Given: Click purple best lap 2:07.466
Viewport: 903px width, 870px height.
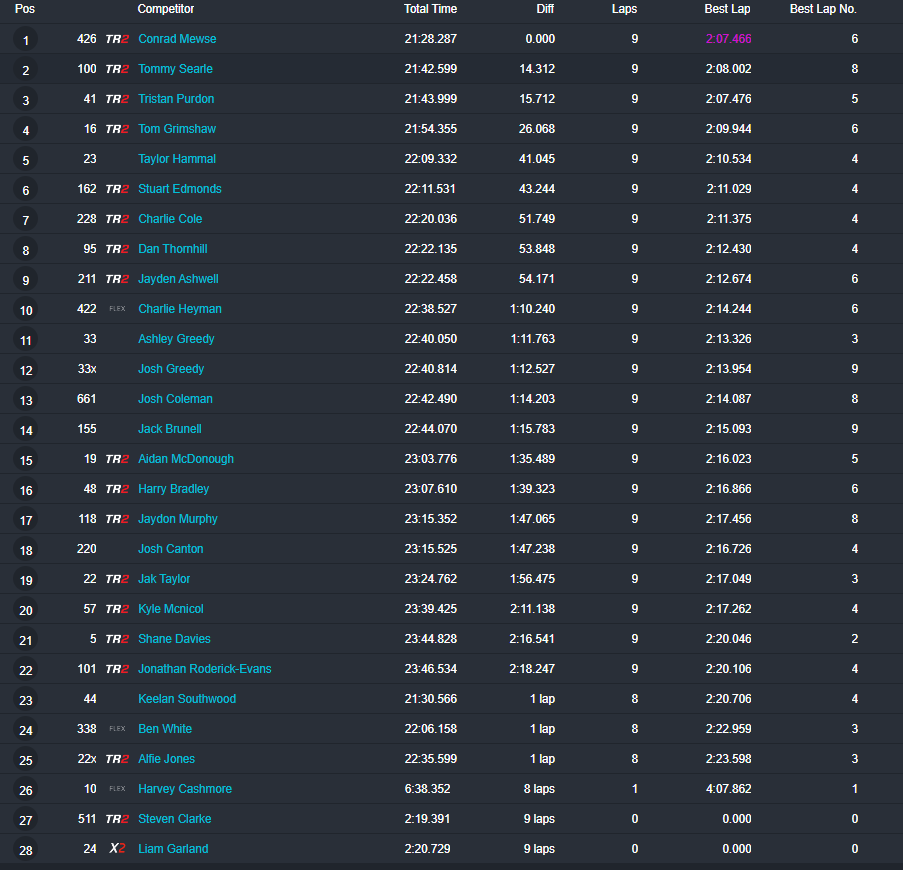Looking at the screenshot, I should pos(729,39).
